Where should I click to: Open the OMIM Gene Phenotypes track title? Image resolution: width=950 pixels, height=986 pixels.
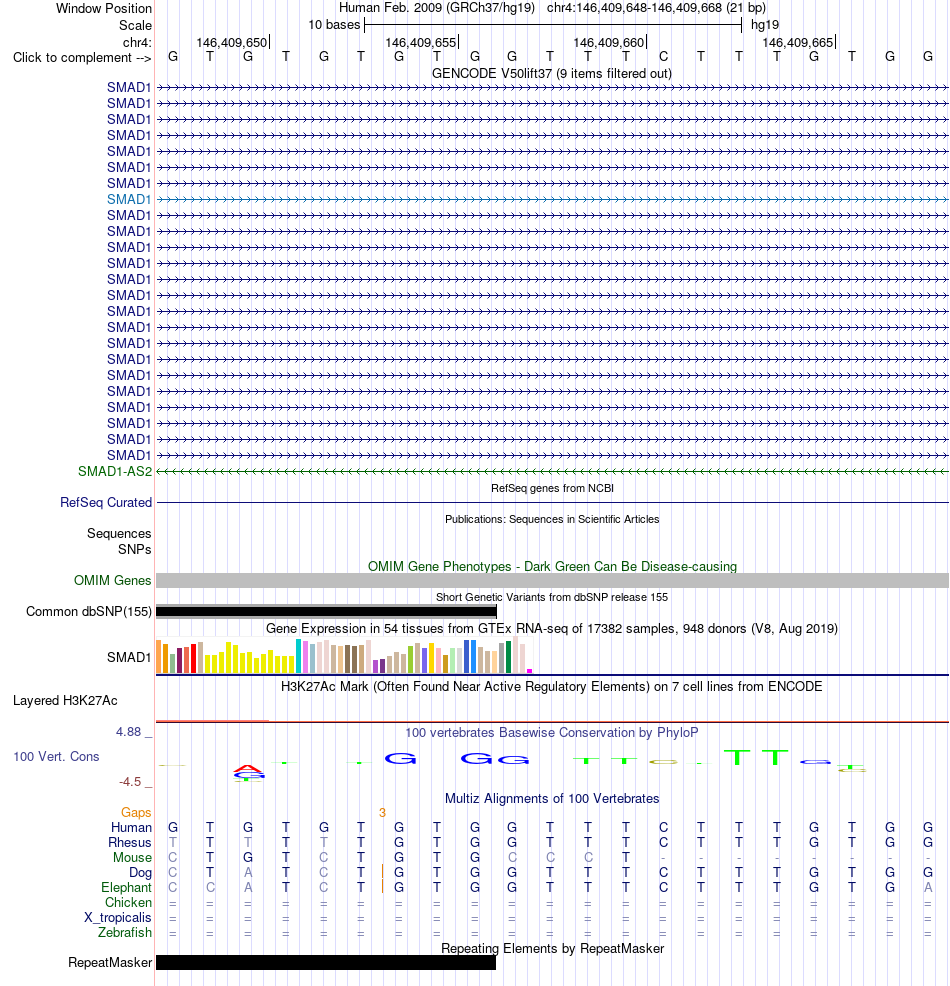tap(552, 567)
